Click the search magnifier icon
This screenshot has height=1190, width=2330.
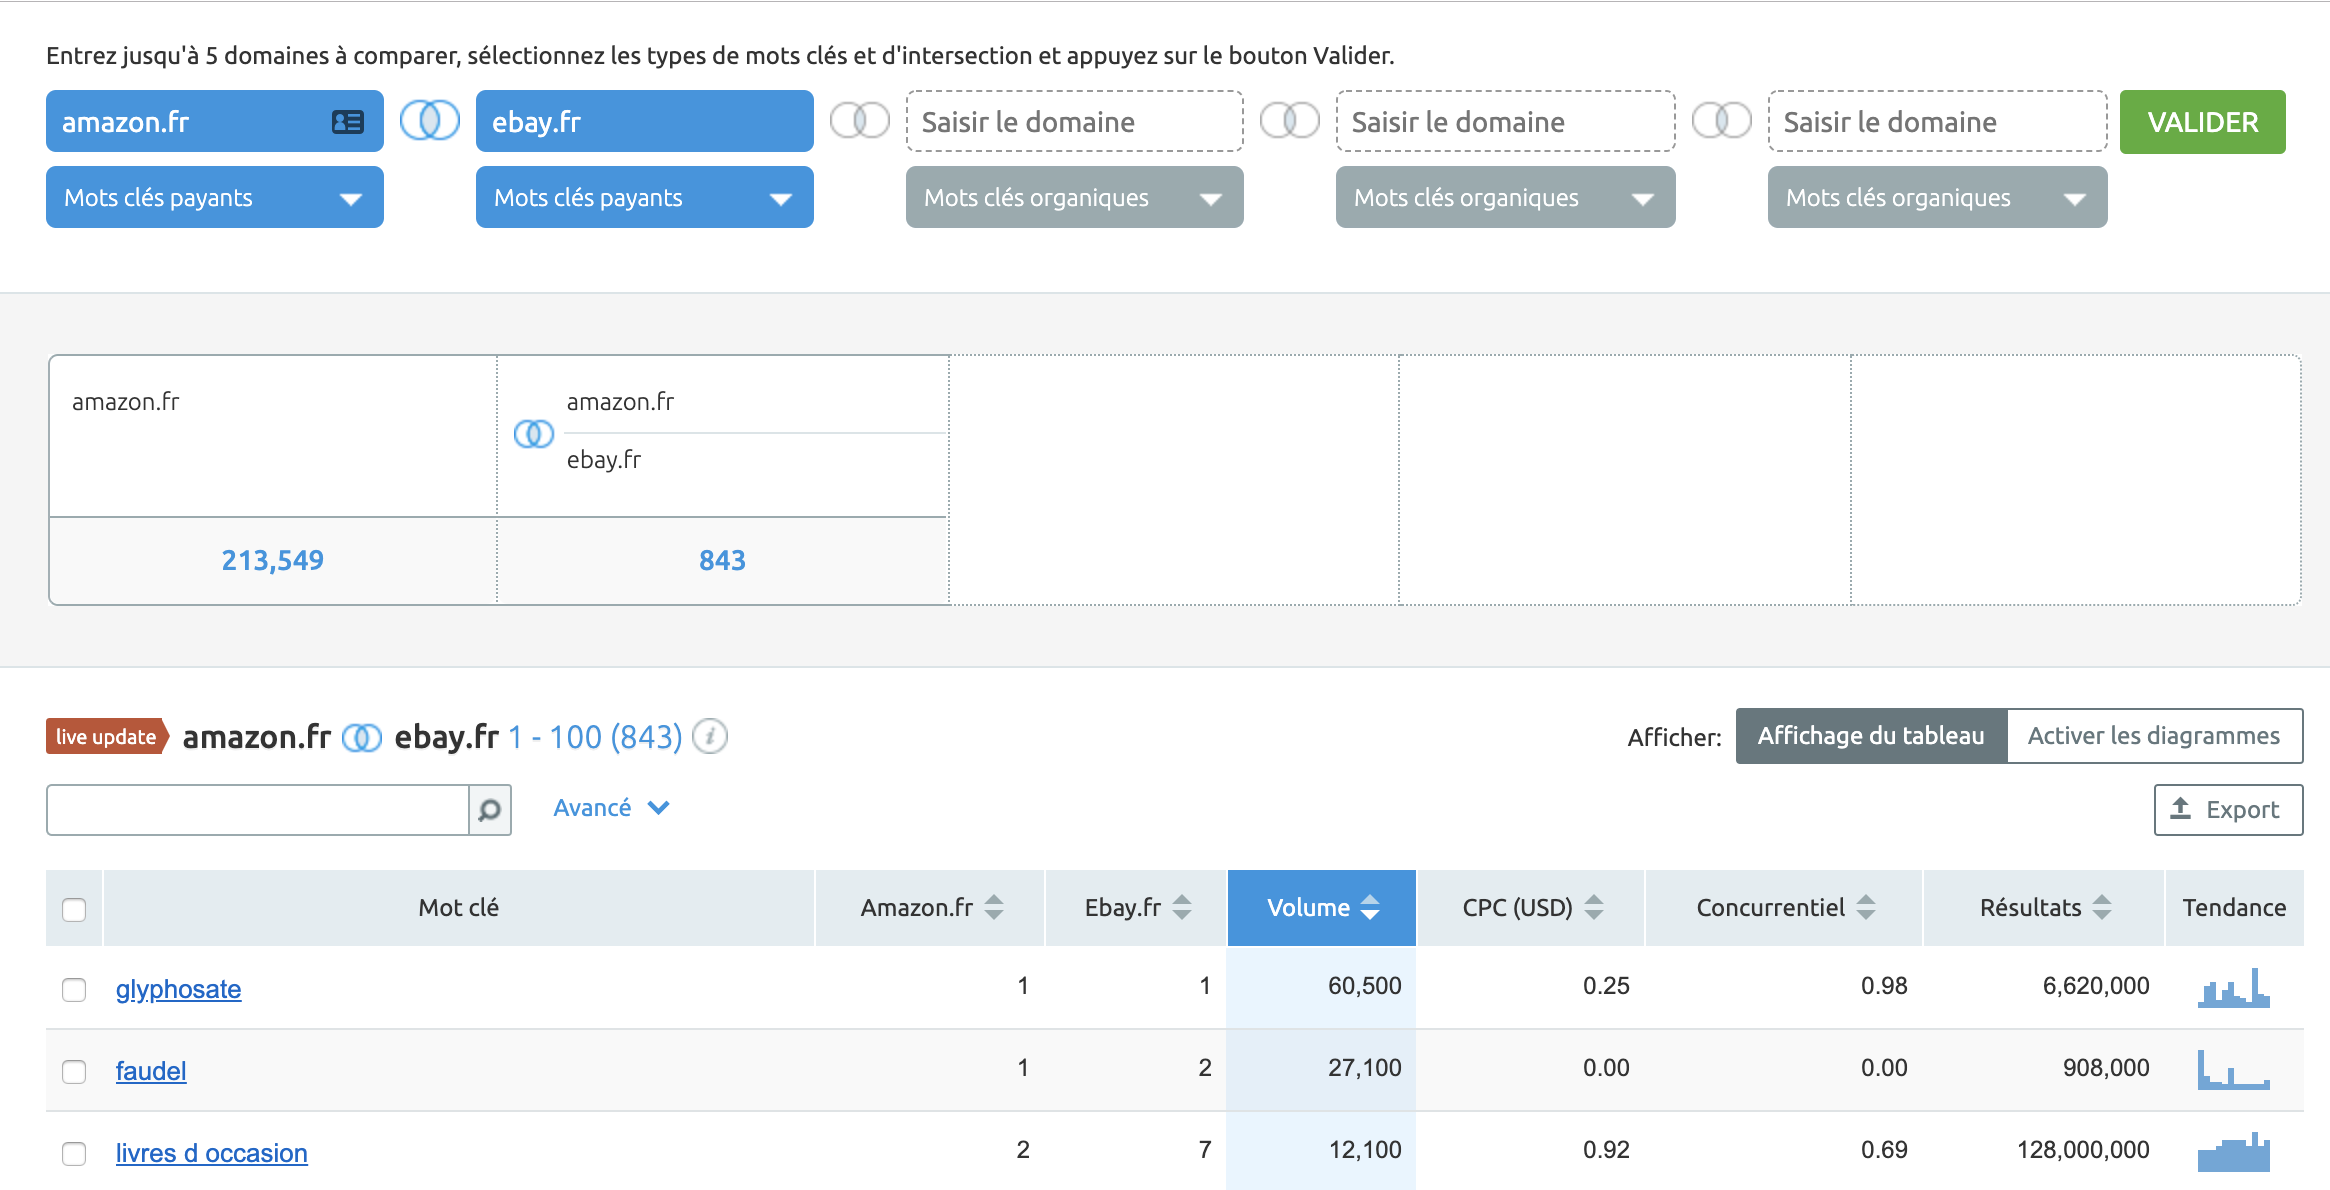[490, 810]
